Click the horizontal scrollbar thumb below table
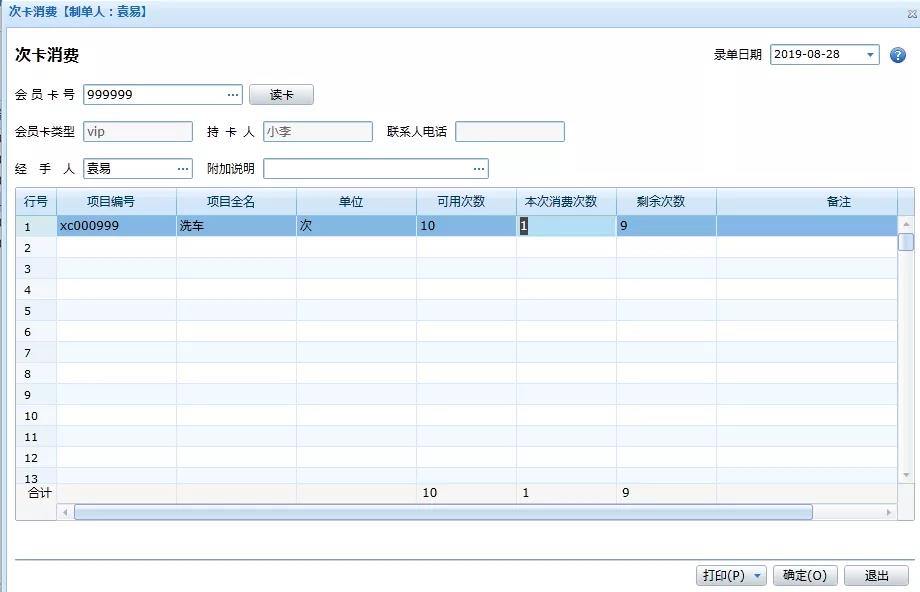Screen dimensions: 920x592 click(x=443, y=512)
